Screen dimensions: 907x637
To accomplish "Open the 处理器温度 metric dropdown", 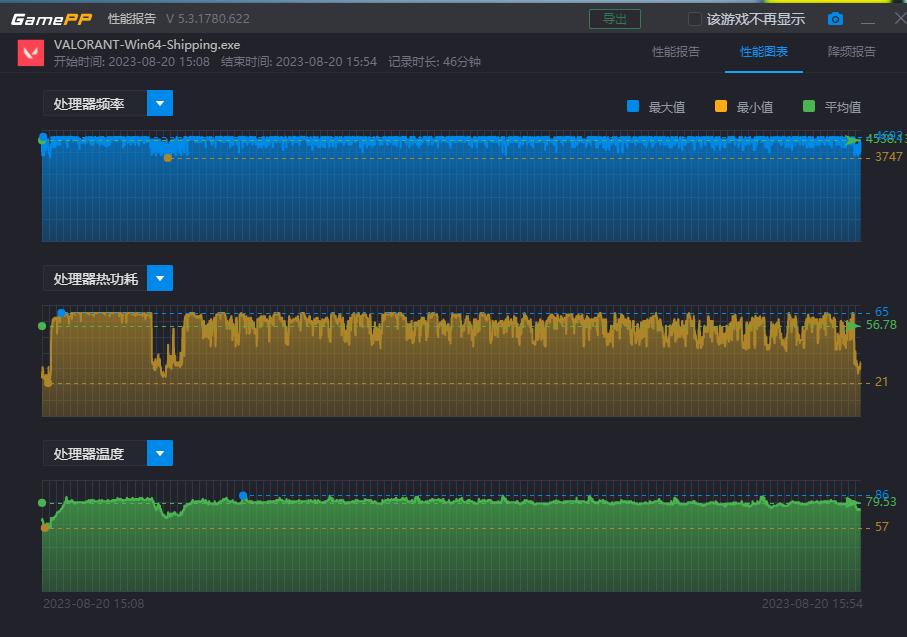I will [x=160, y=453].
